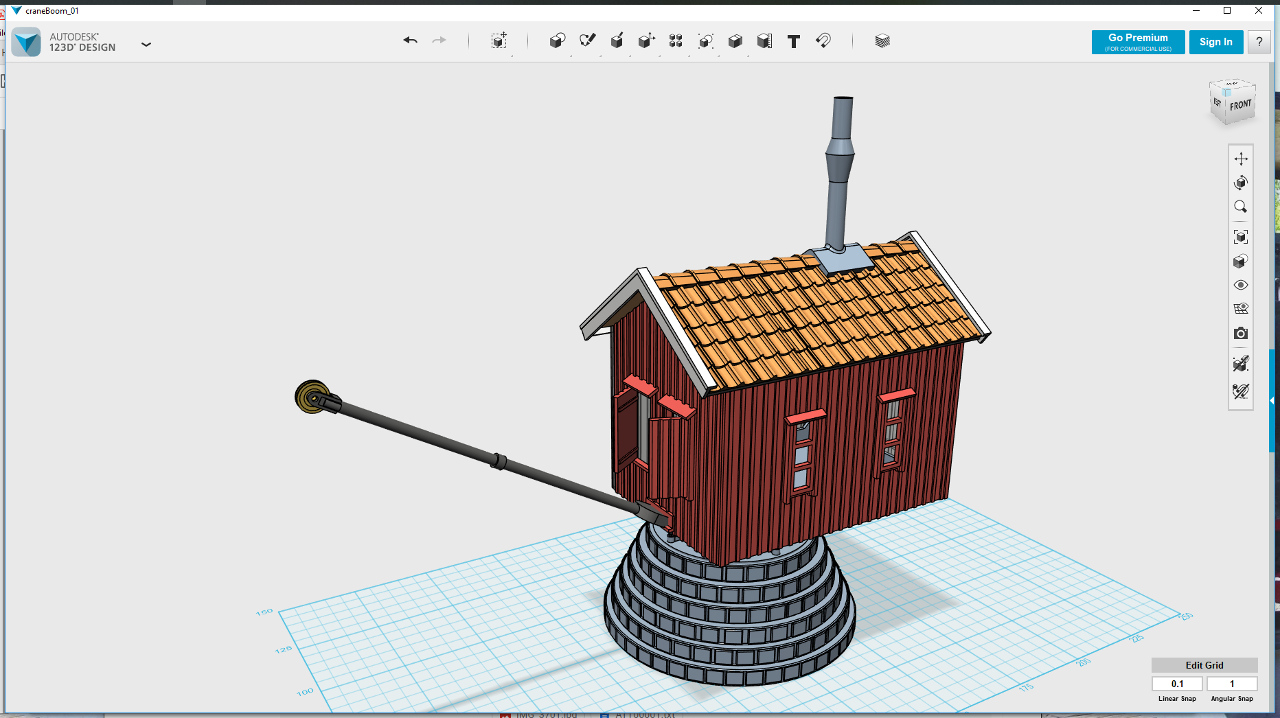1280x718 pixels.
Task: Open the Combine tool menu
Action: tap(735, 41)
